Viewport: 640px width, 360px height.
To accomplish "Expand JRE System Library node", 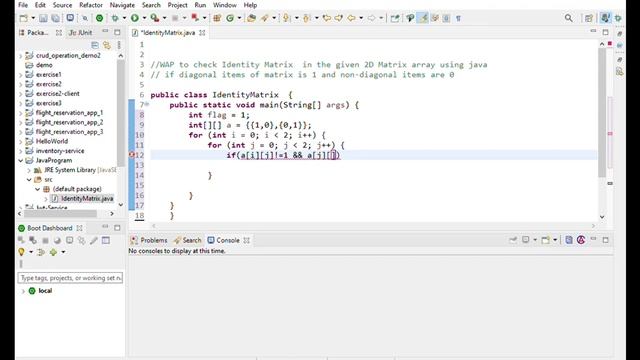I will [x=29, y=170].
